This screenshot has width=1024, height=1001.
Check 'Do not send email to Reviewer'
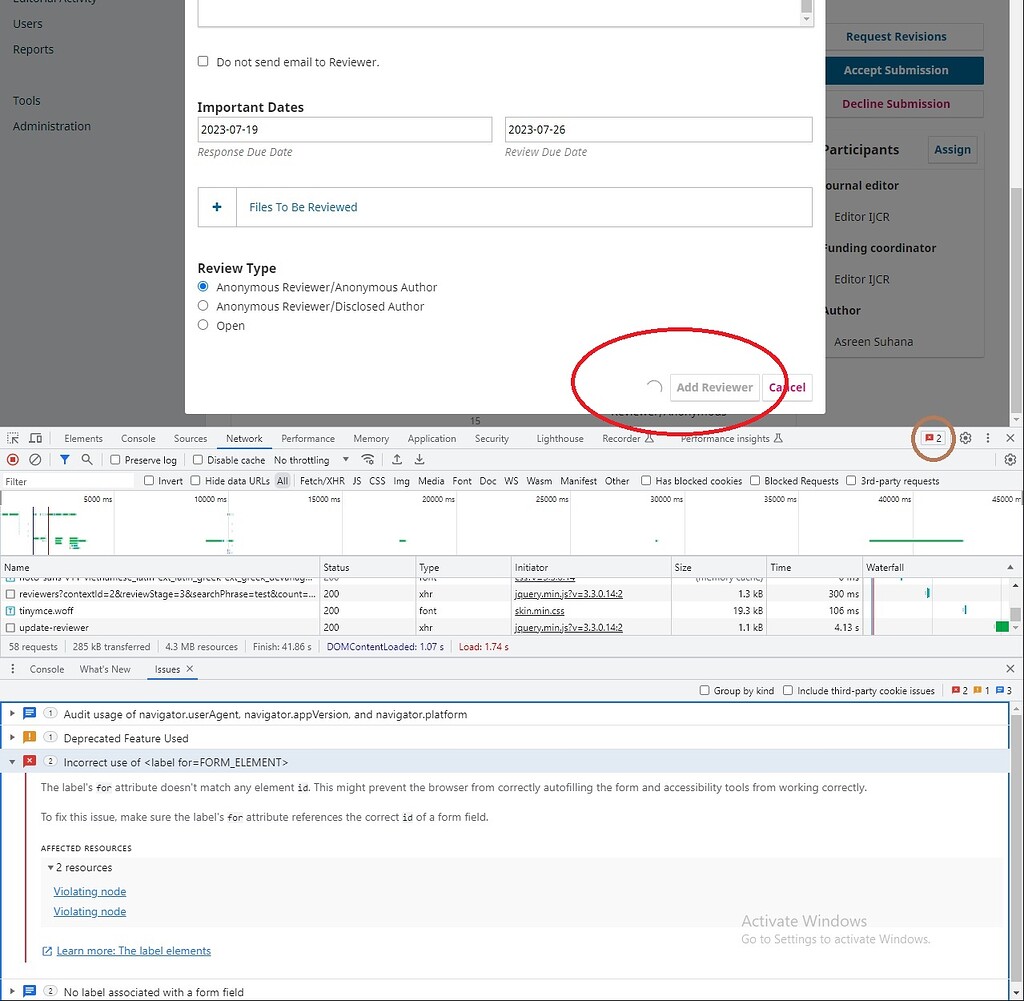point(203,61)
